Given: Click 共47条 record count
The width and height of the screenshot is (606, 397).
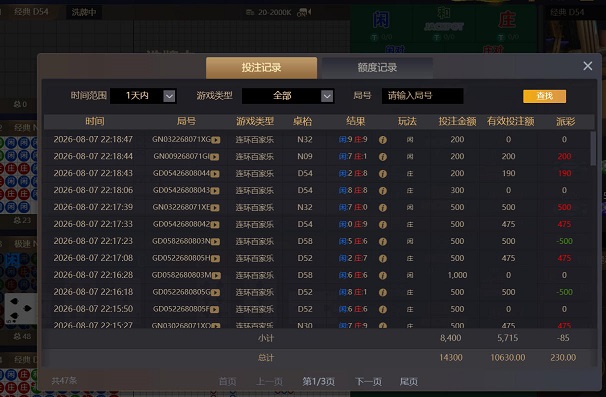Looking at the screenshot, I should (x=64, y=381).
